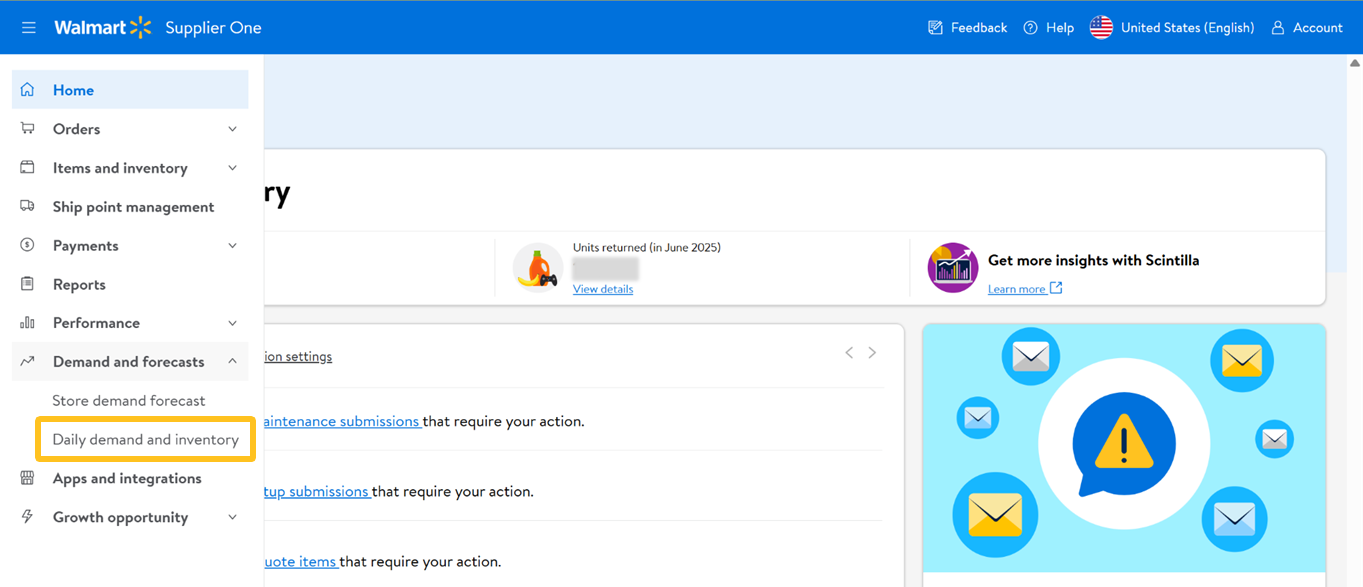The width and height of the screenshot is (1363, 587).
Task: Click the United States flag icon
Action: [x=1101, y=28]
